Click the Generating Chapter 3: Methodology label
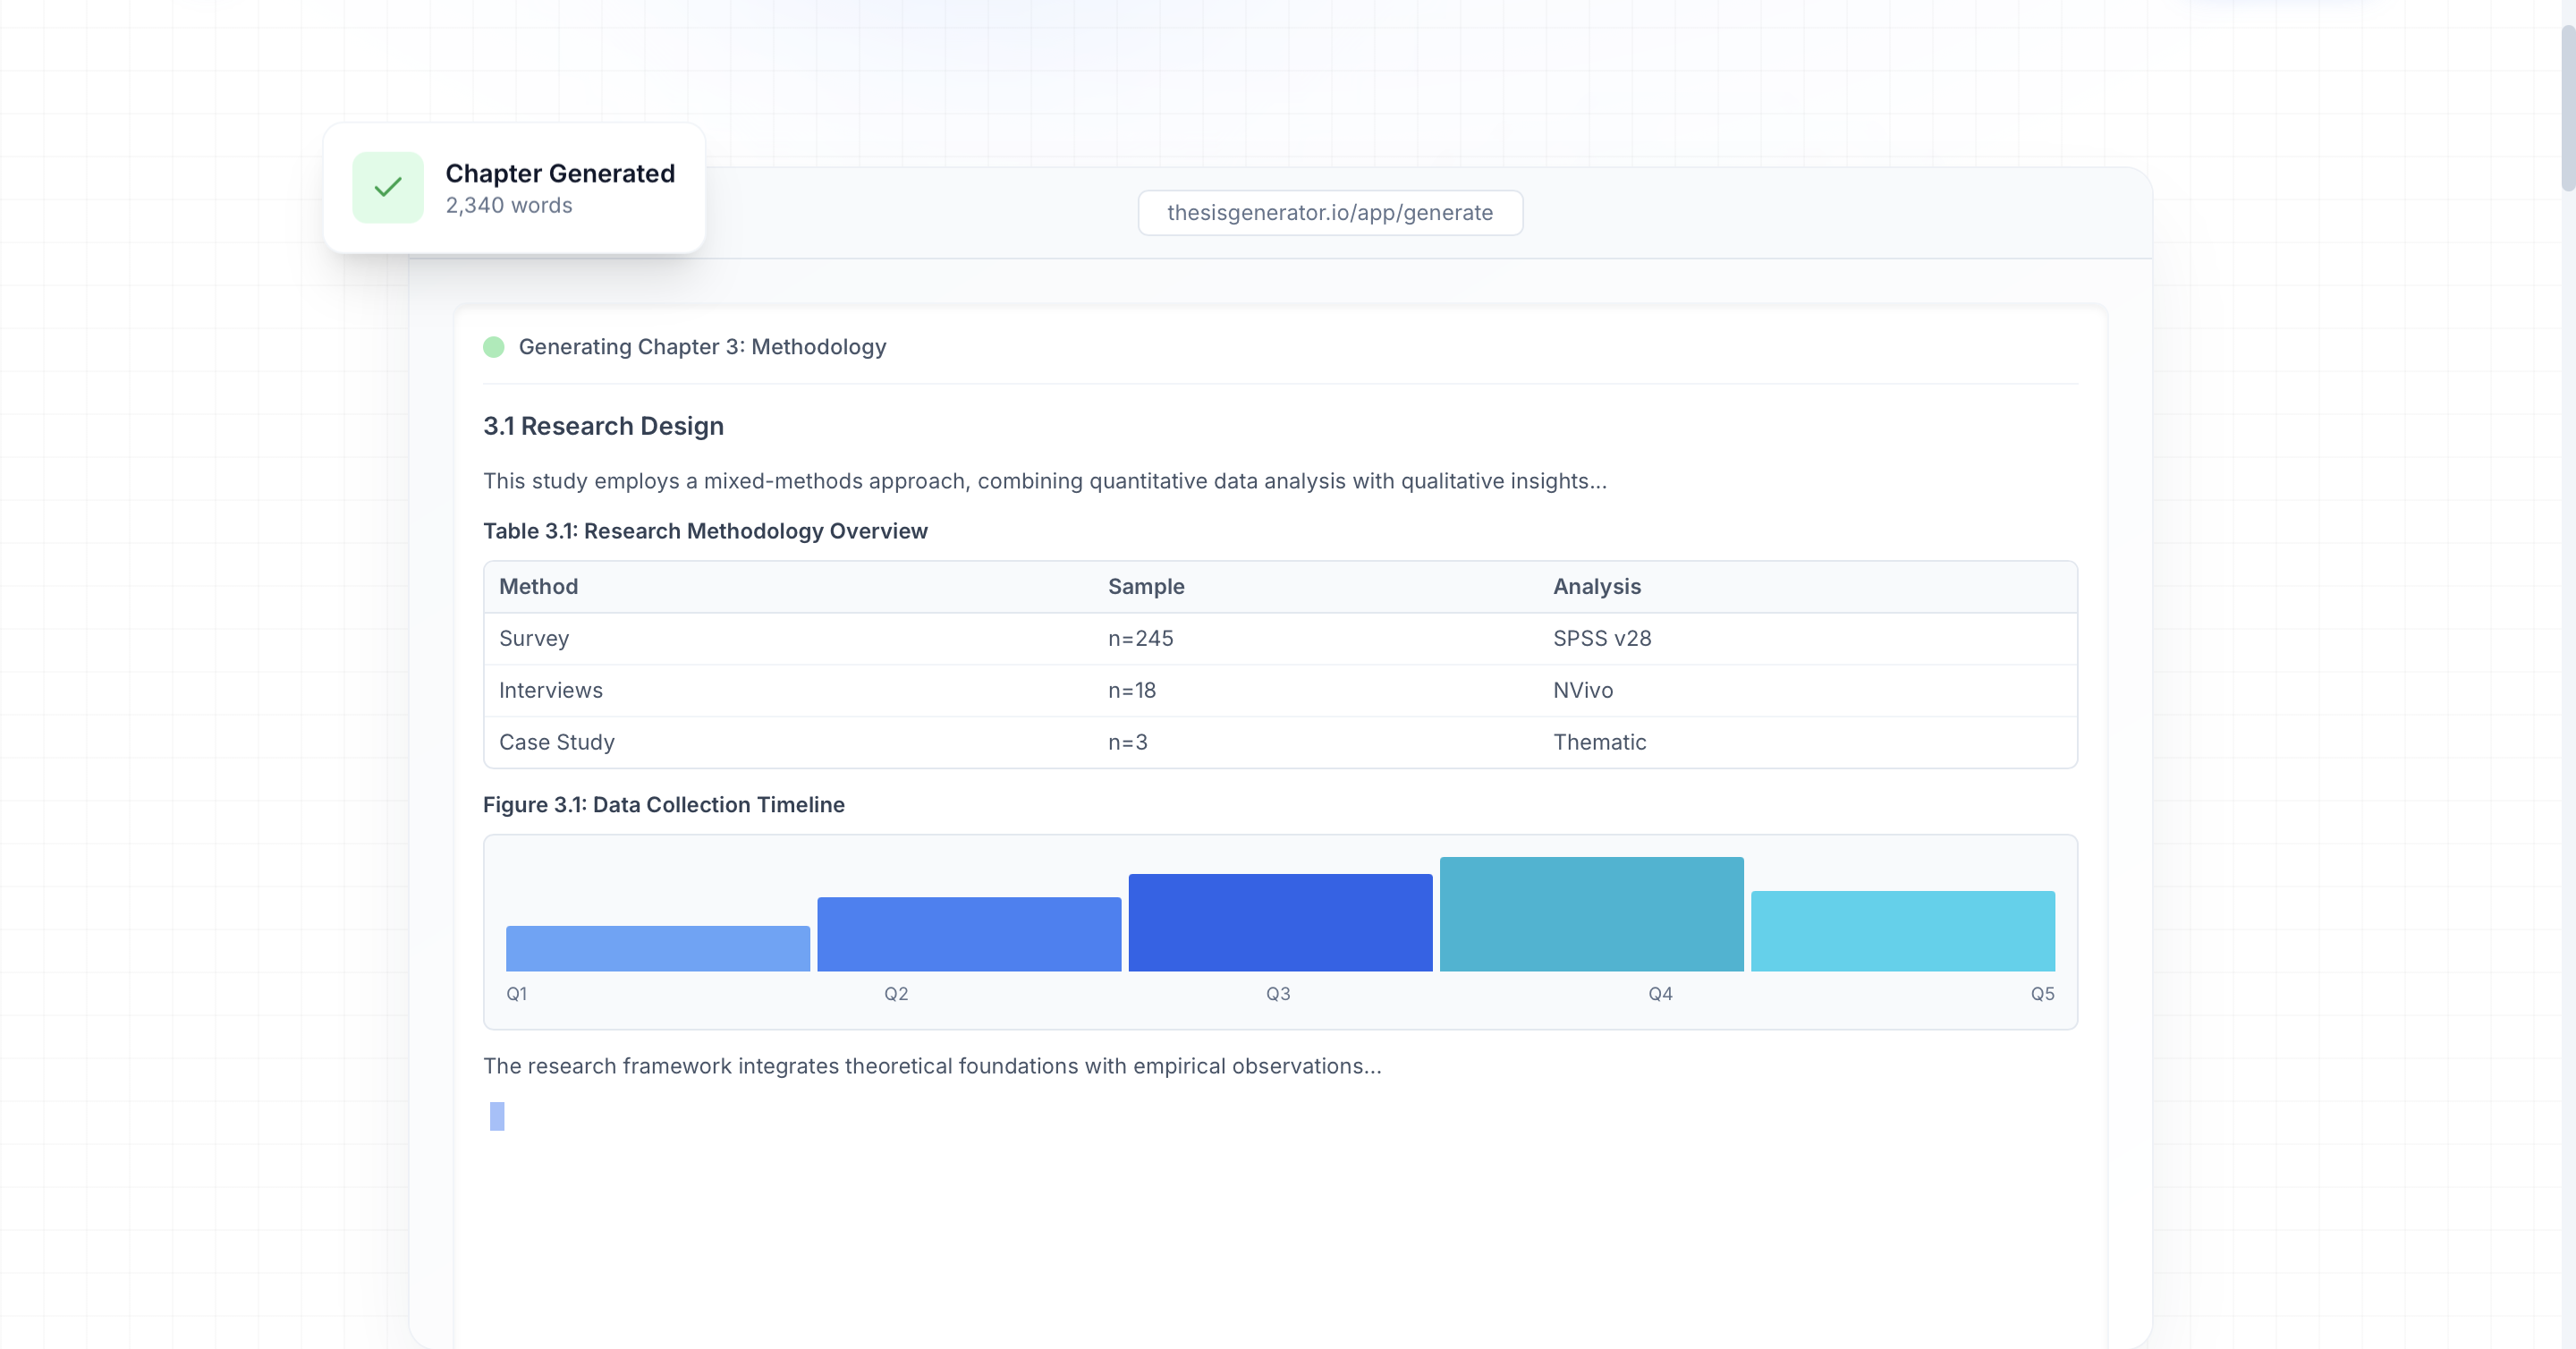 click(701, 347)
